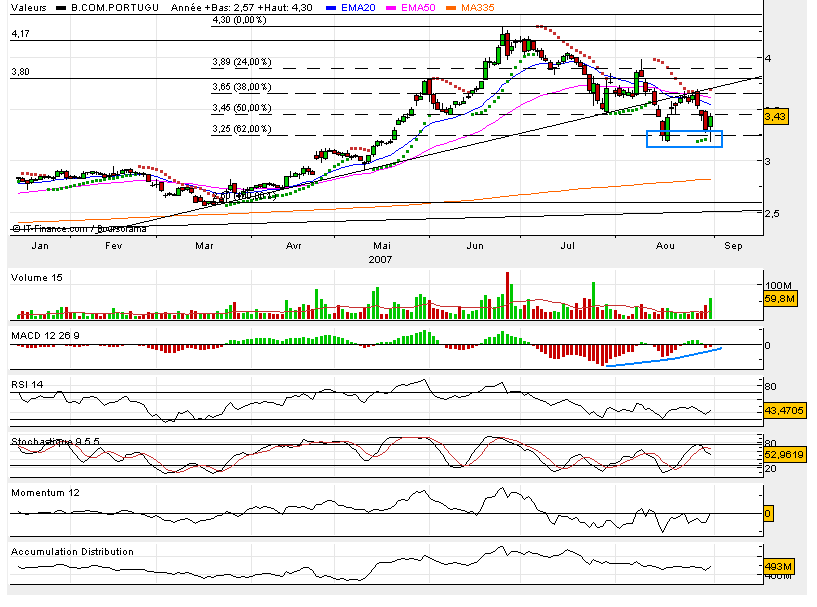Image resolution: width=817 pixels, height=607 pixels.
Task: Click the 'Momentum 12' indicator title
Action: click(45, 492)
